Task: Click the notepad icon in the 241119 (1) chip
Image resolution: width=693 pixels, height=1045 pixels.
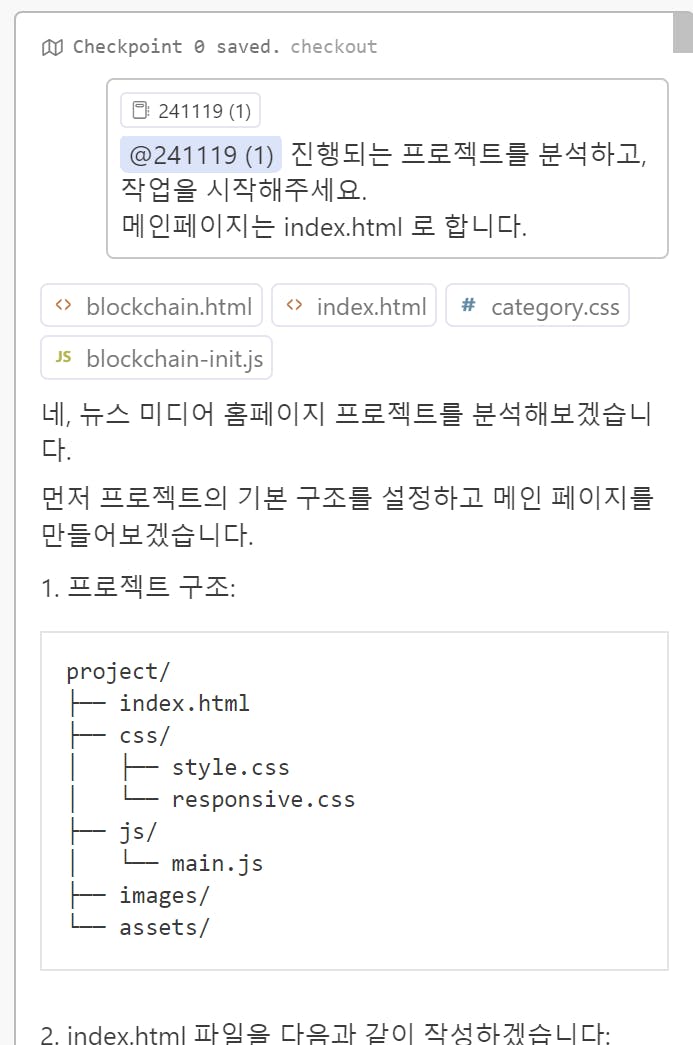Action: 141,111
